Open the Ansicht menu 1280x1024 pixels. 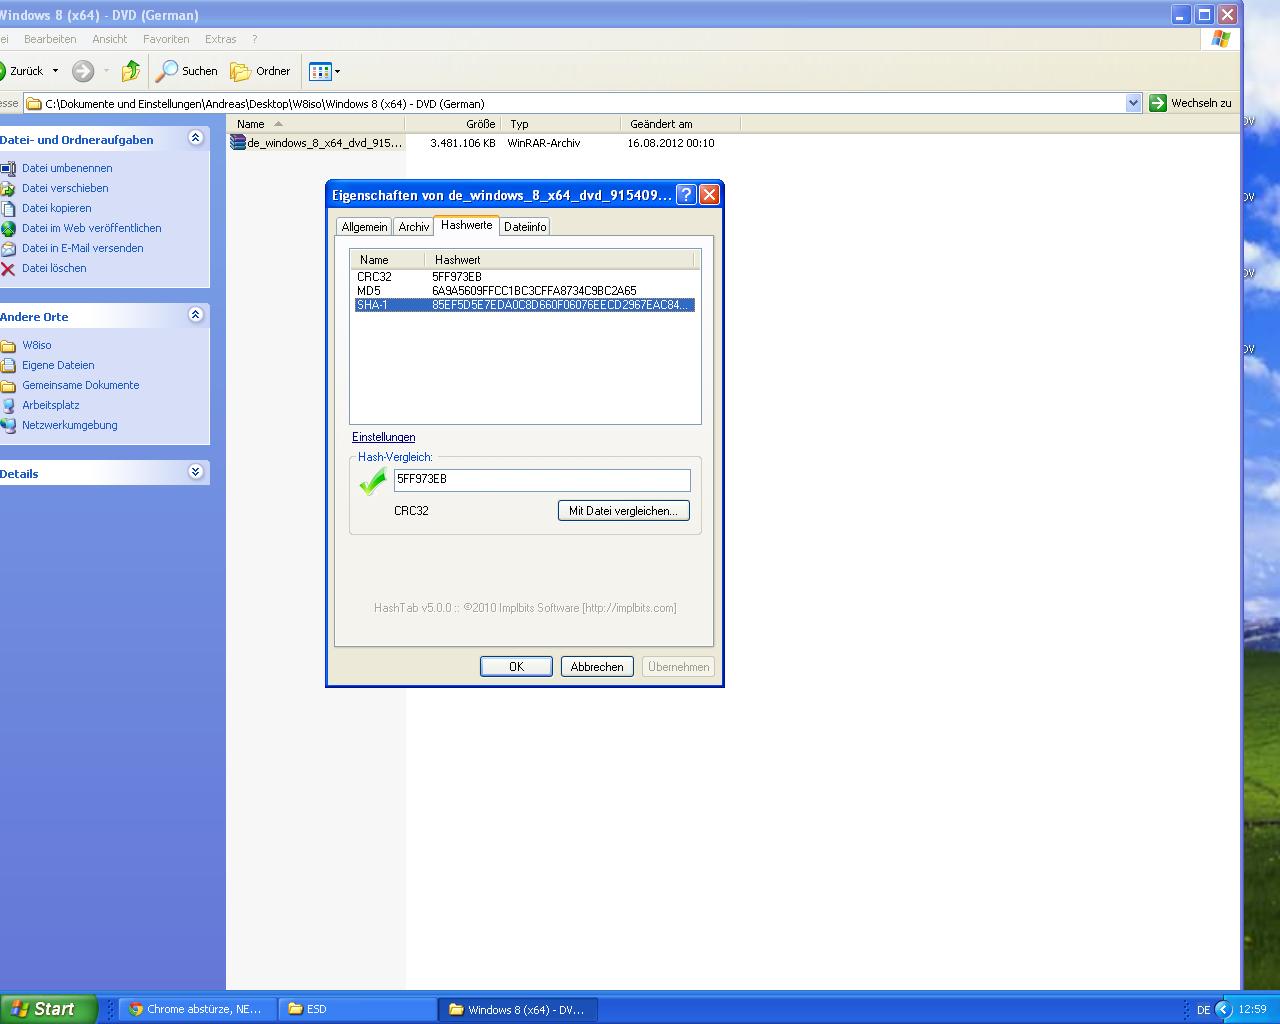(110, 39)
